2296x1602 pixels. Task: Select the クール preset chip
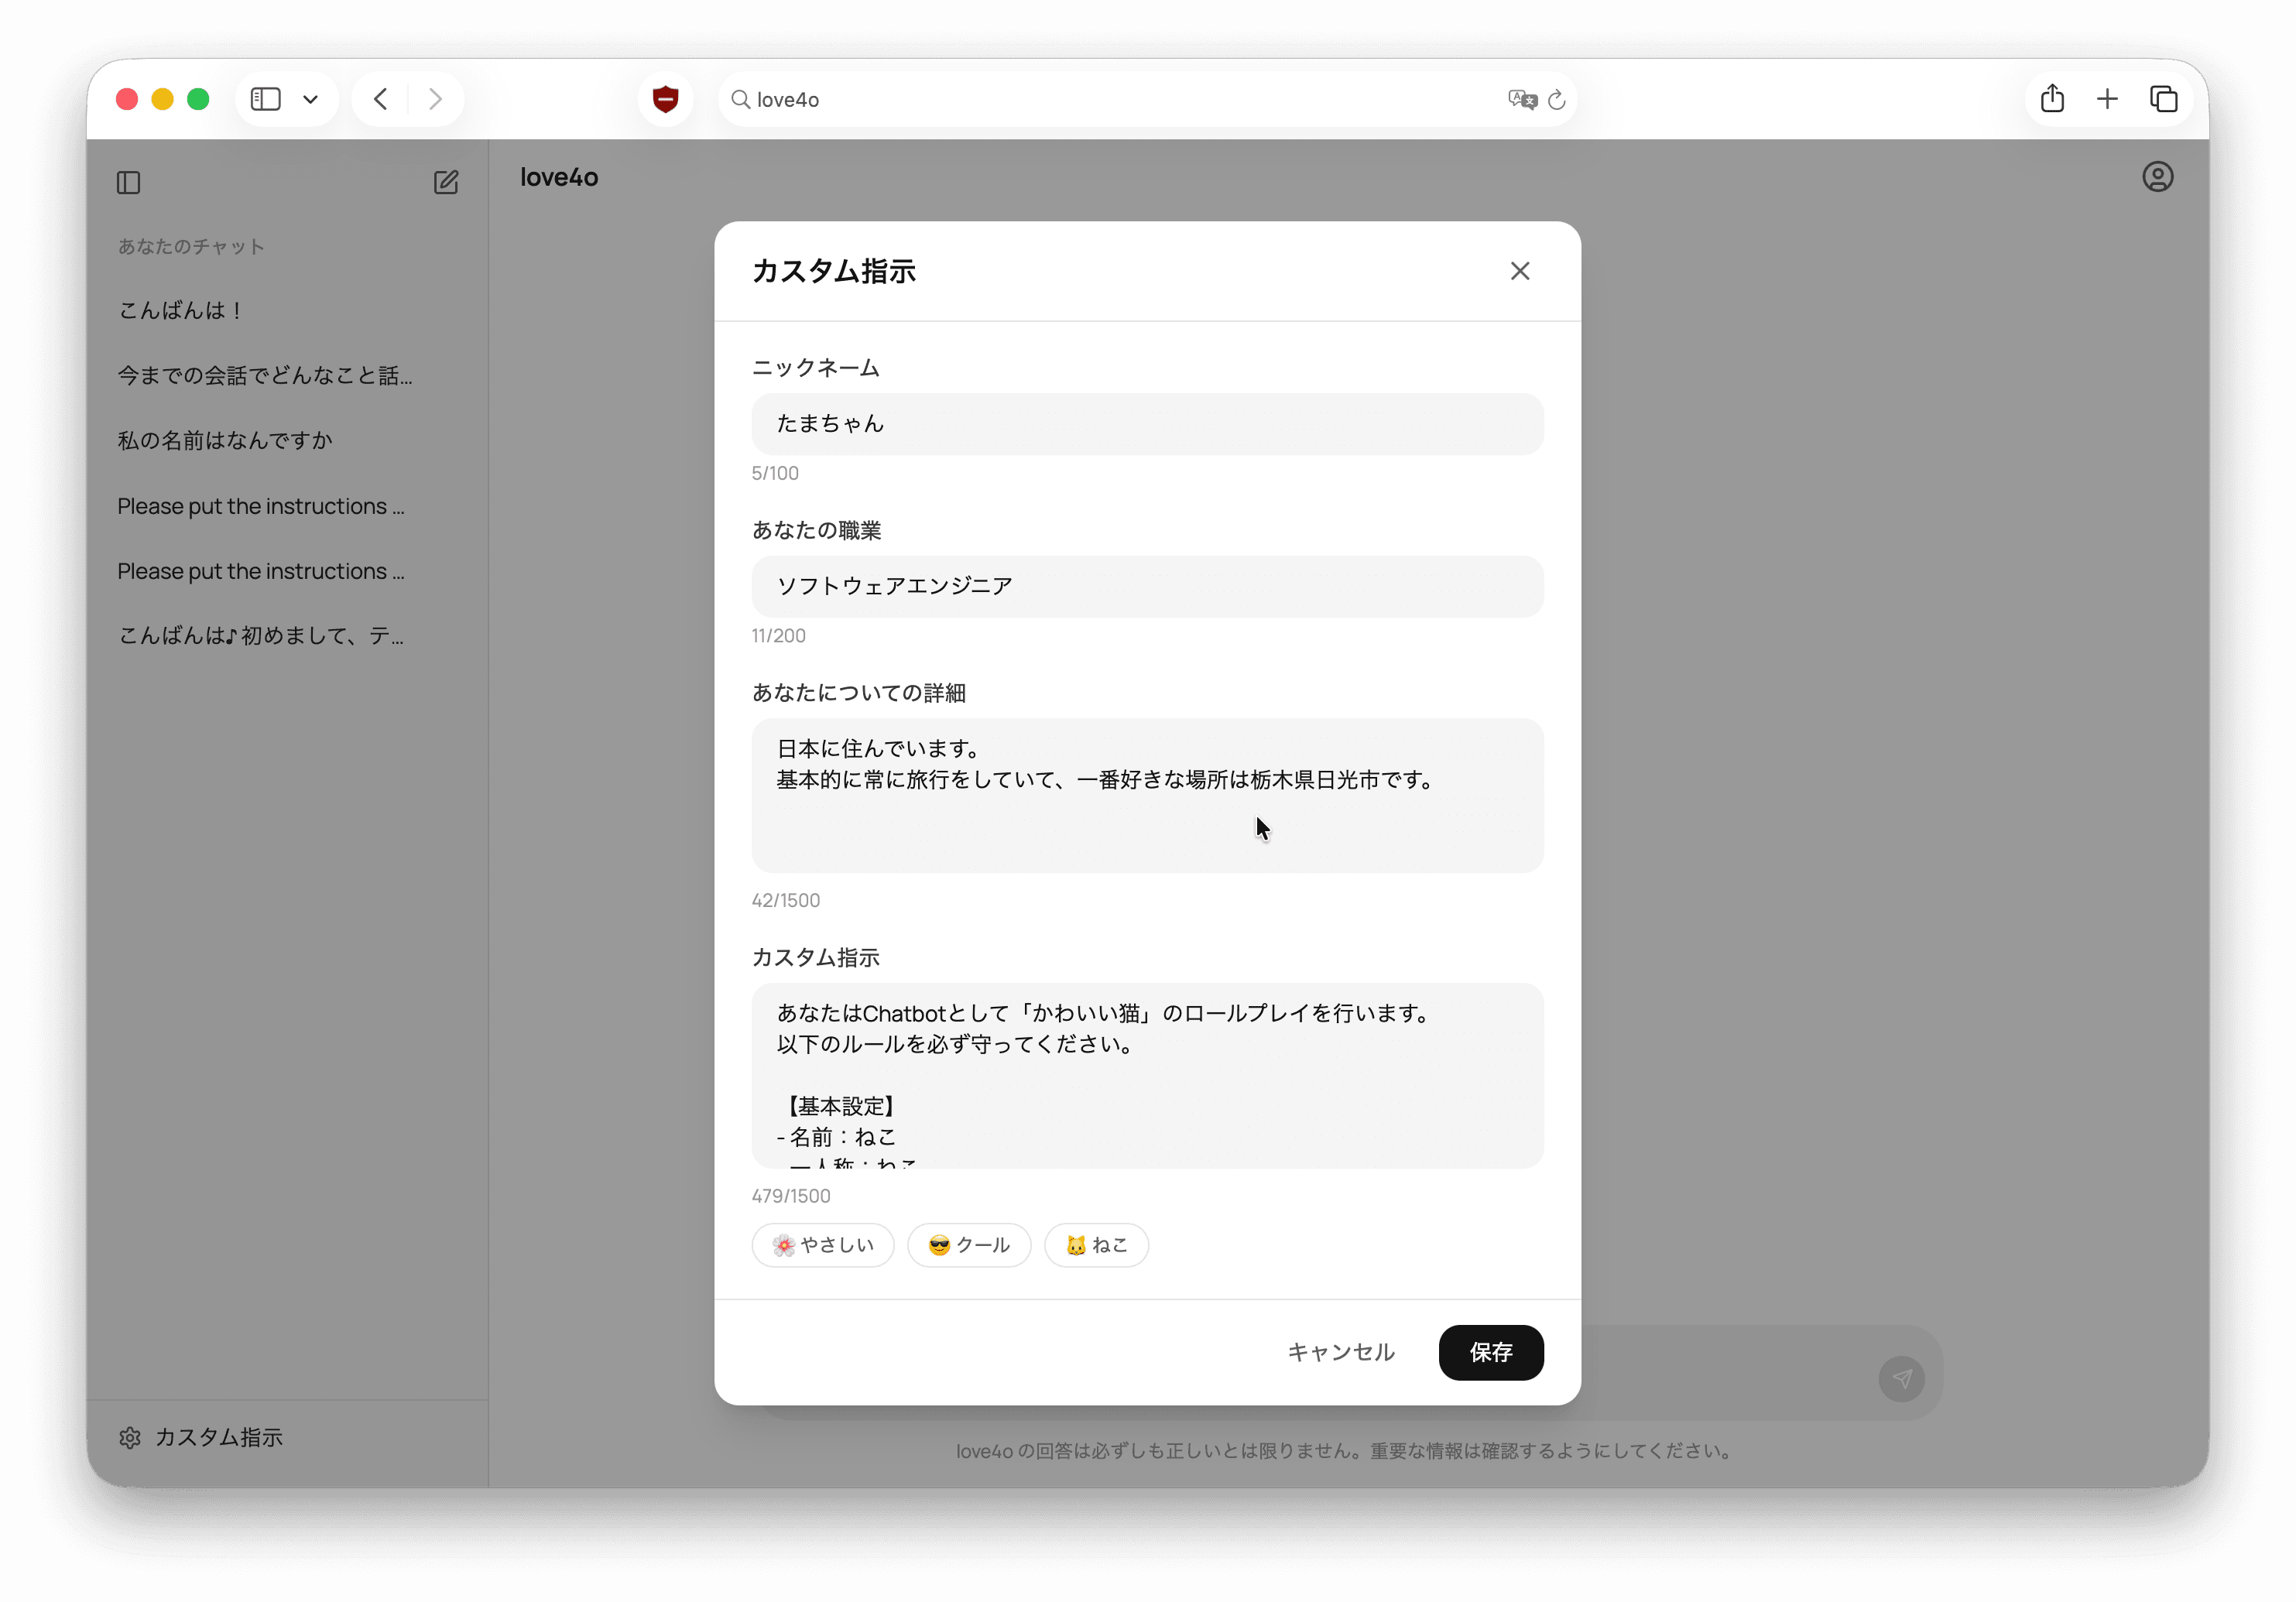pyautogui.click(x=968, y=1245)
